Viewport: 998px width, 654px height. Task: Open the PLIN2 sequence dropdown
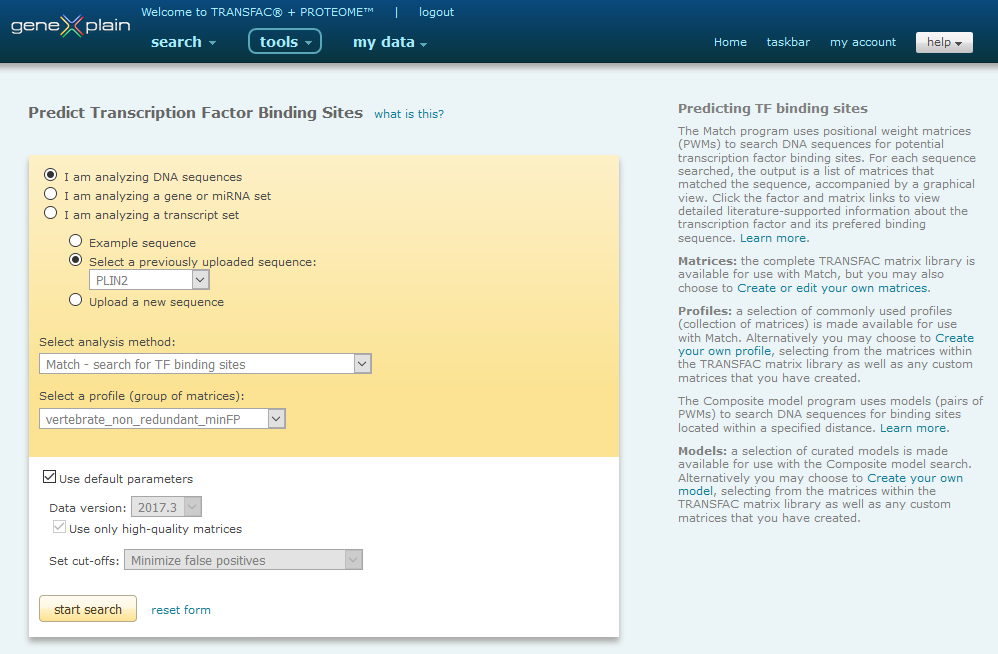(x=149, y=280)
